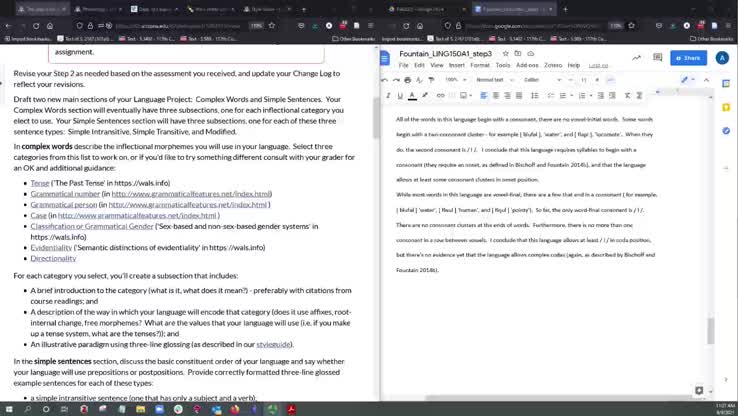Click the Windows Start button
Image resolution: width=738 pixels, height=416 pixels.
[x=8, y=409]
